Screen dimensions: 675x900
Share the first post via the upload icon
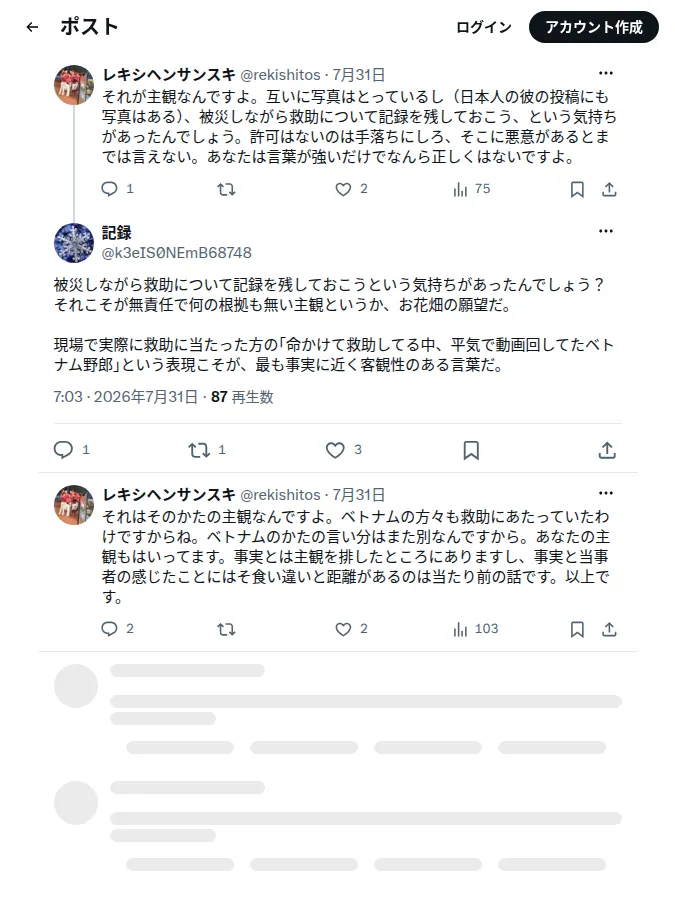[x=609, y=189]
